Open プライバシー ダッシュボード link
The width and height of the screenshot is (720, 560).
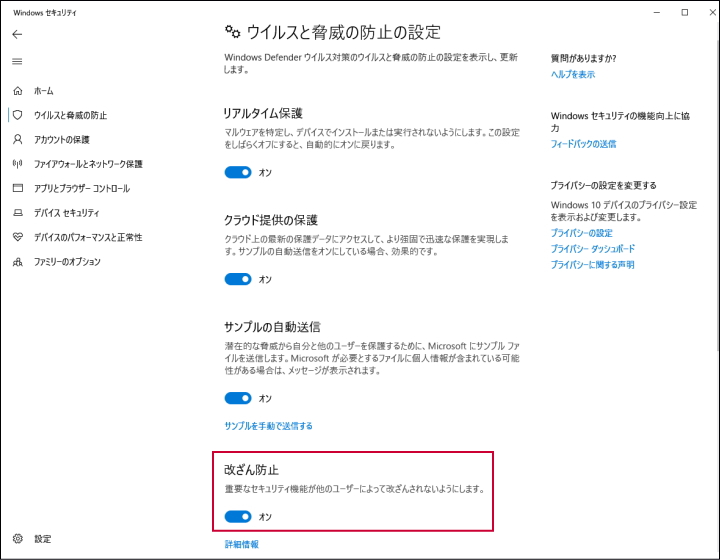pyautogui.click(x=593, y=249)
